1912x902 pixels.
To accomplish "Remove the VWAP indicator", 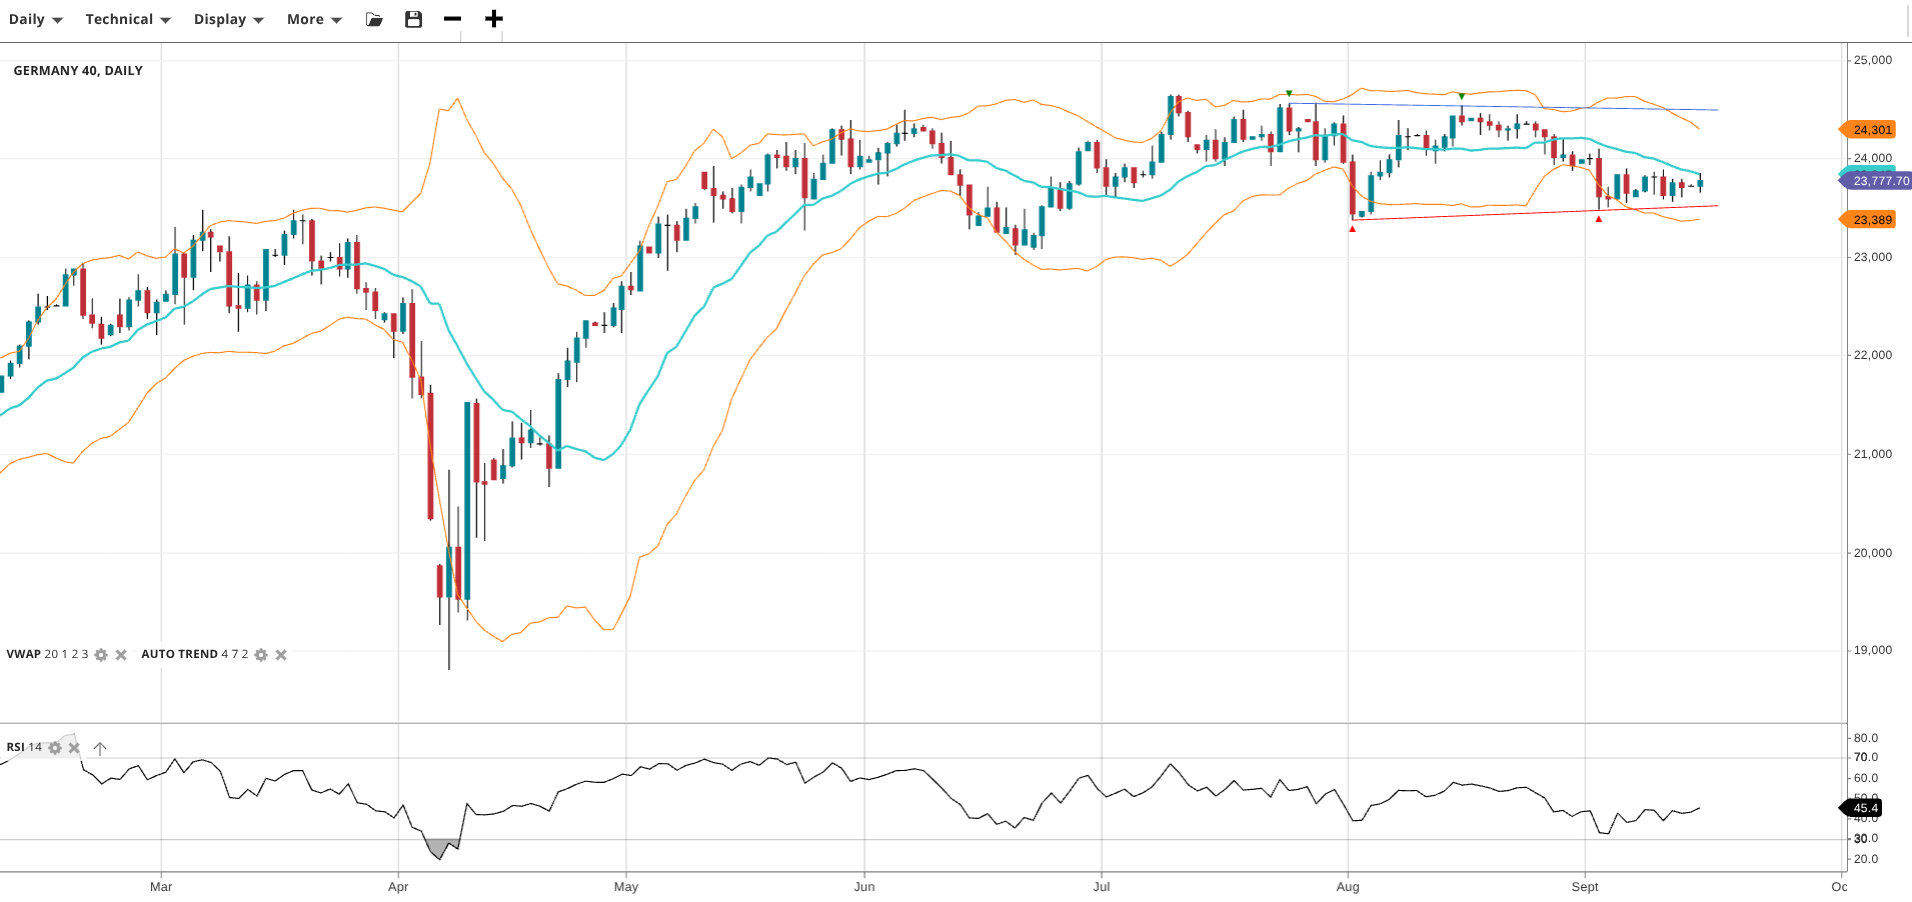I will (121, 655).
